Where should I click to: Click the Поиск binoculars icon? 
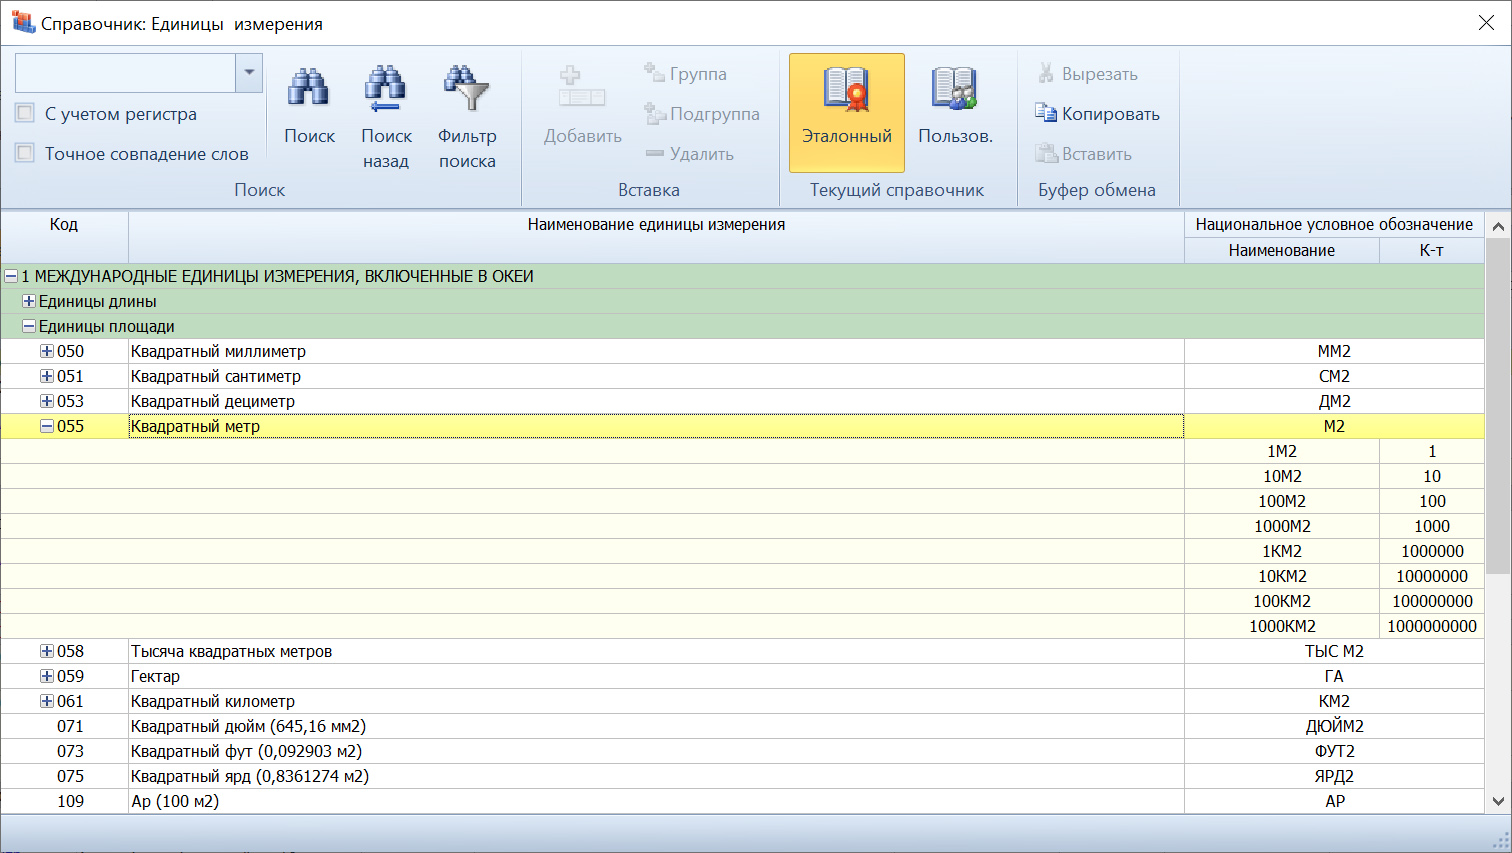pos(308,89)
